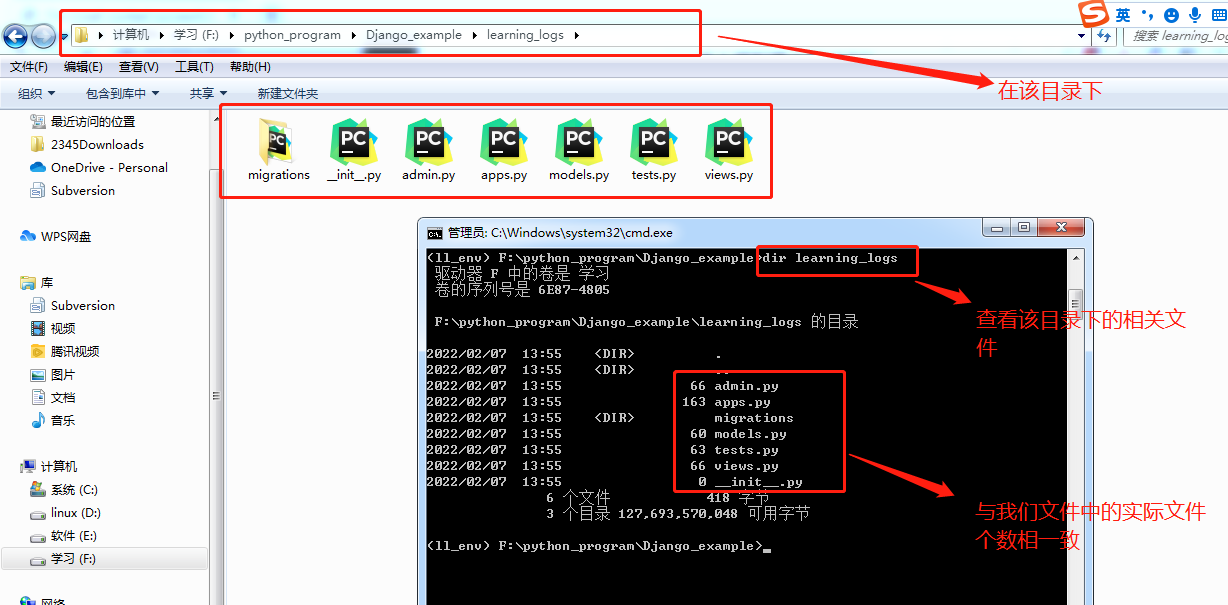Screen dimensions: 1228x605
Task: Select the tests.py file icon
Action: pyautogui.click(x=654, y=142)
